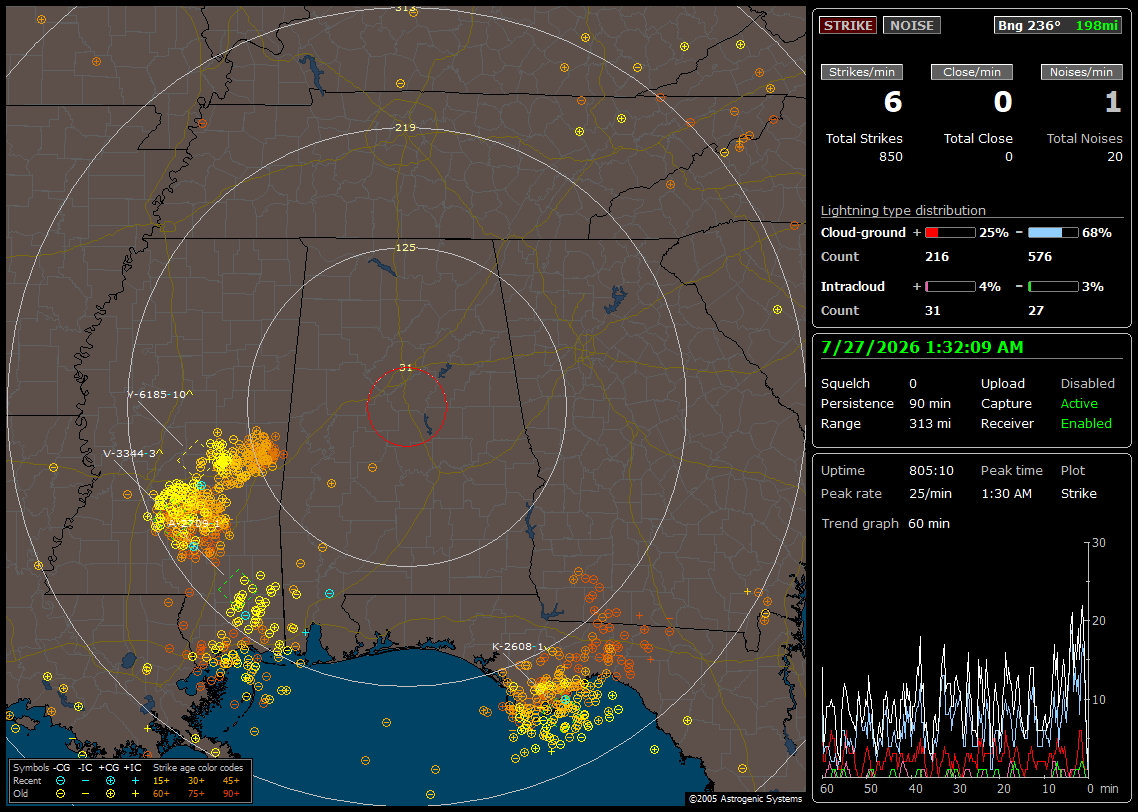
Task: Click the NOISE indicator button
Action: (912, 25)
